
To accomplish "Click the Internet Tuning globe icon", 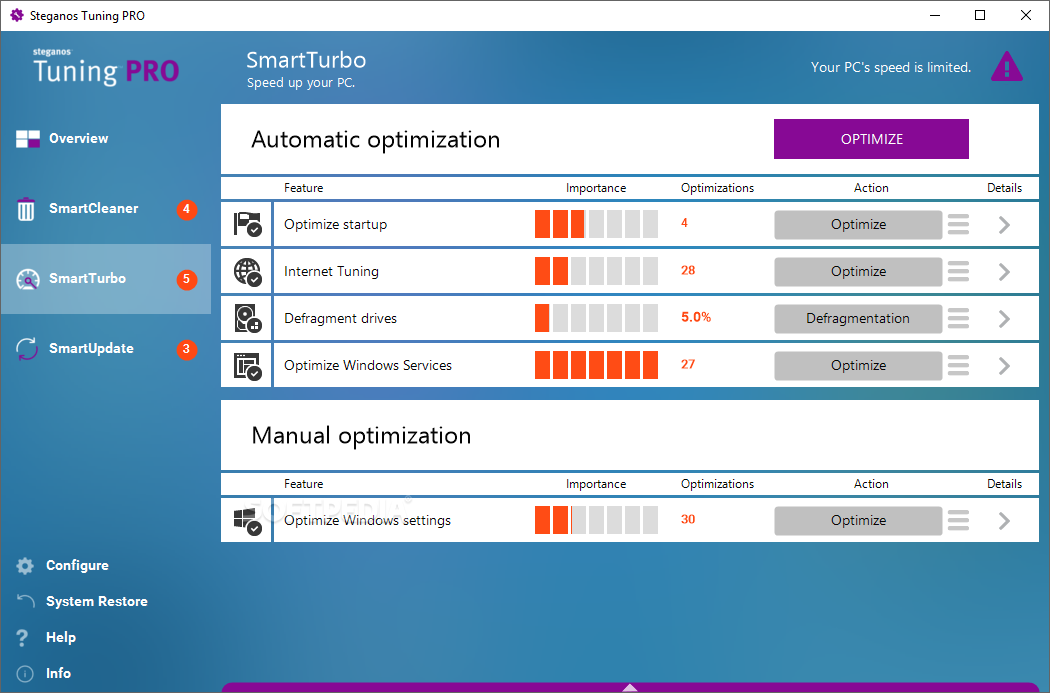I will [x=247, y=272].
